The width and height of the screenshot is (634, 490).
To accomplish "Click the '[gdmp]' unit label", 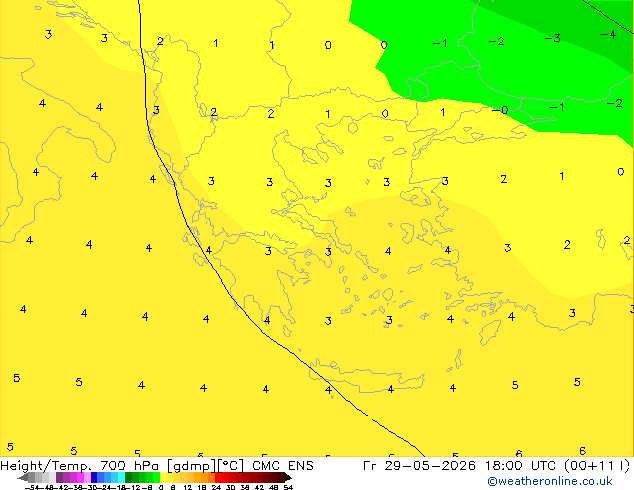I will pyautogui.click(x=192, y=466).
